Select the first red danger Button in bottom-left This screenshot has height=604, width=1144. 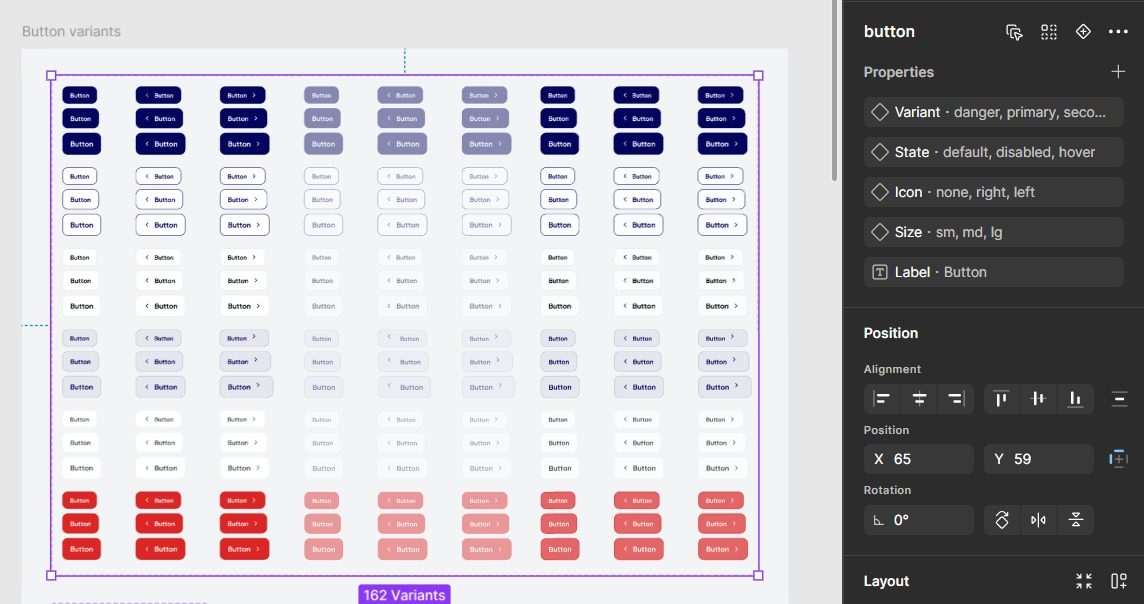[80, 500]
